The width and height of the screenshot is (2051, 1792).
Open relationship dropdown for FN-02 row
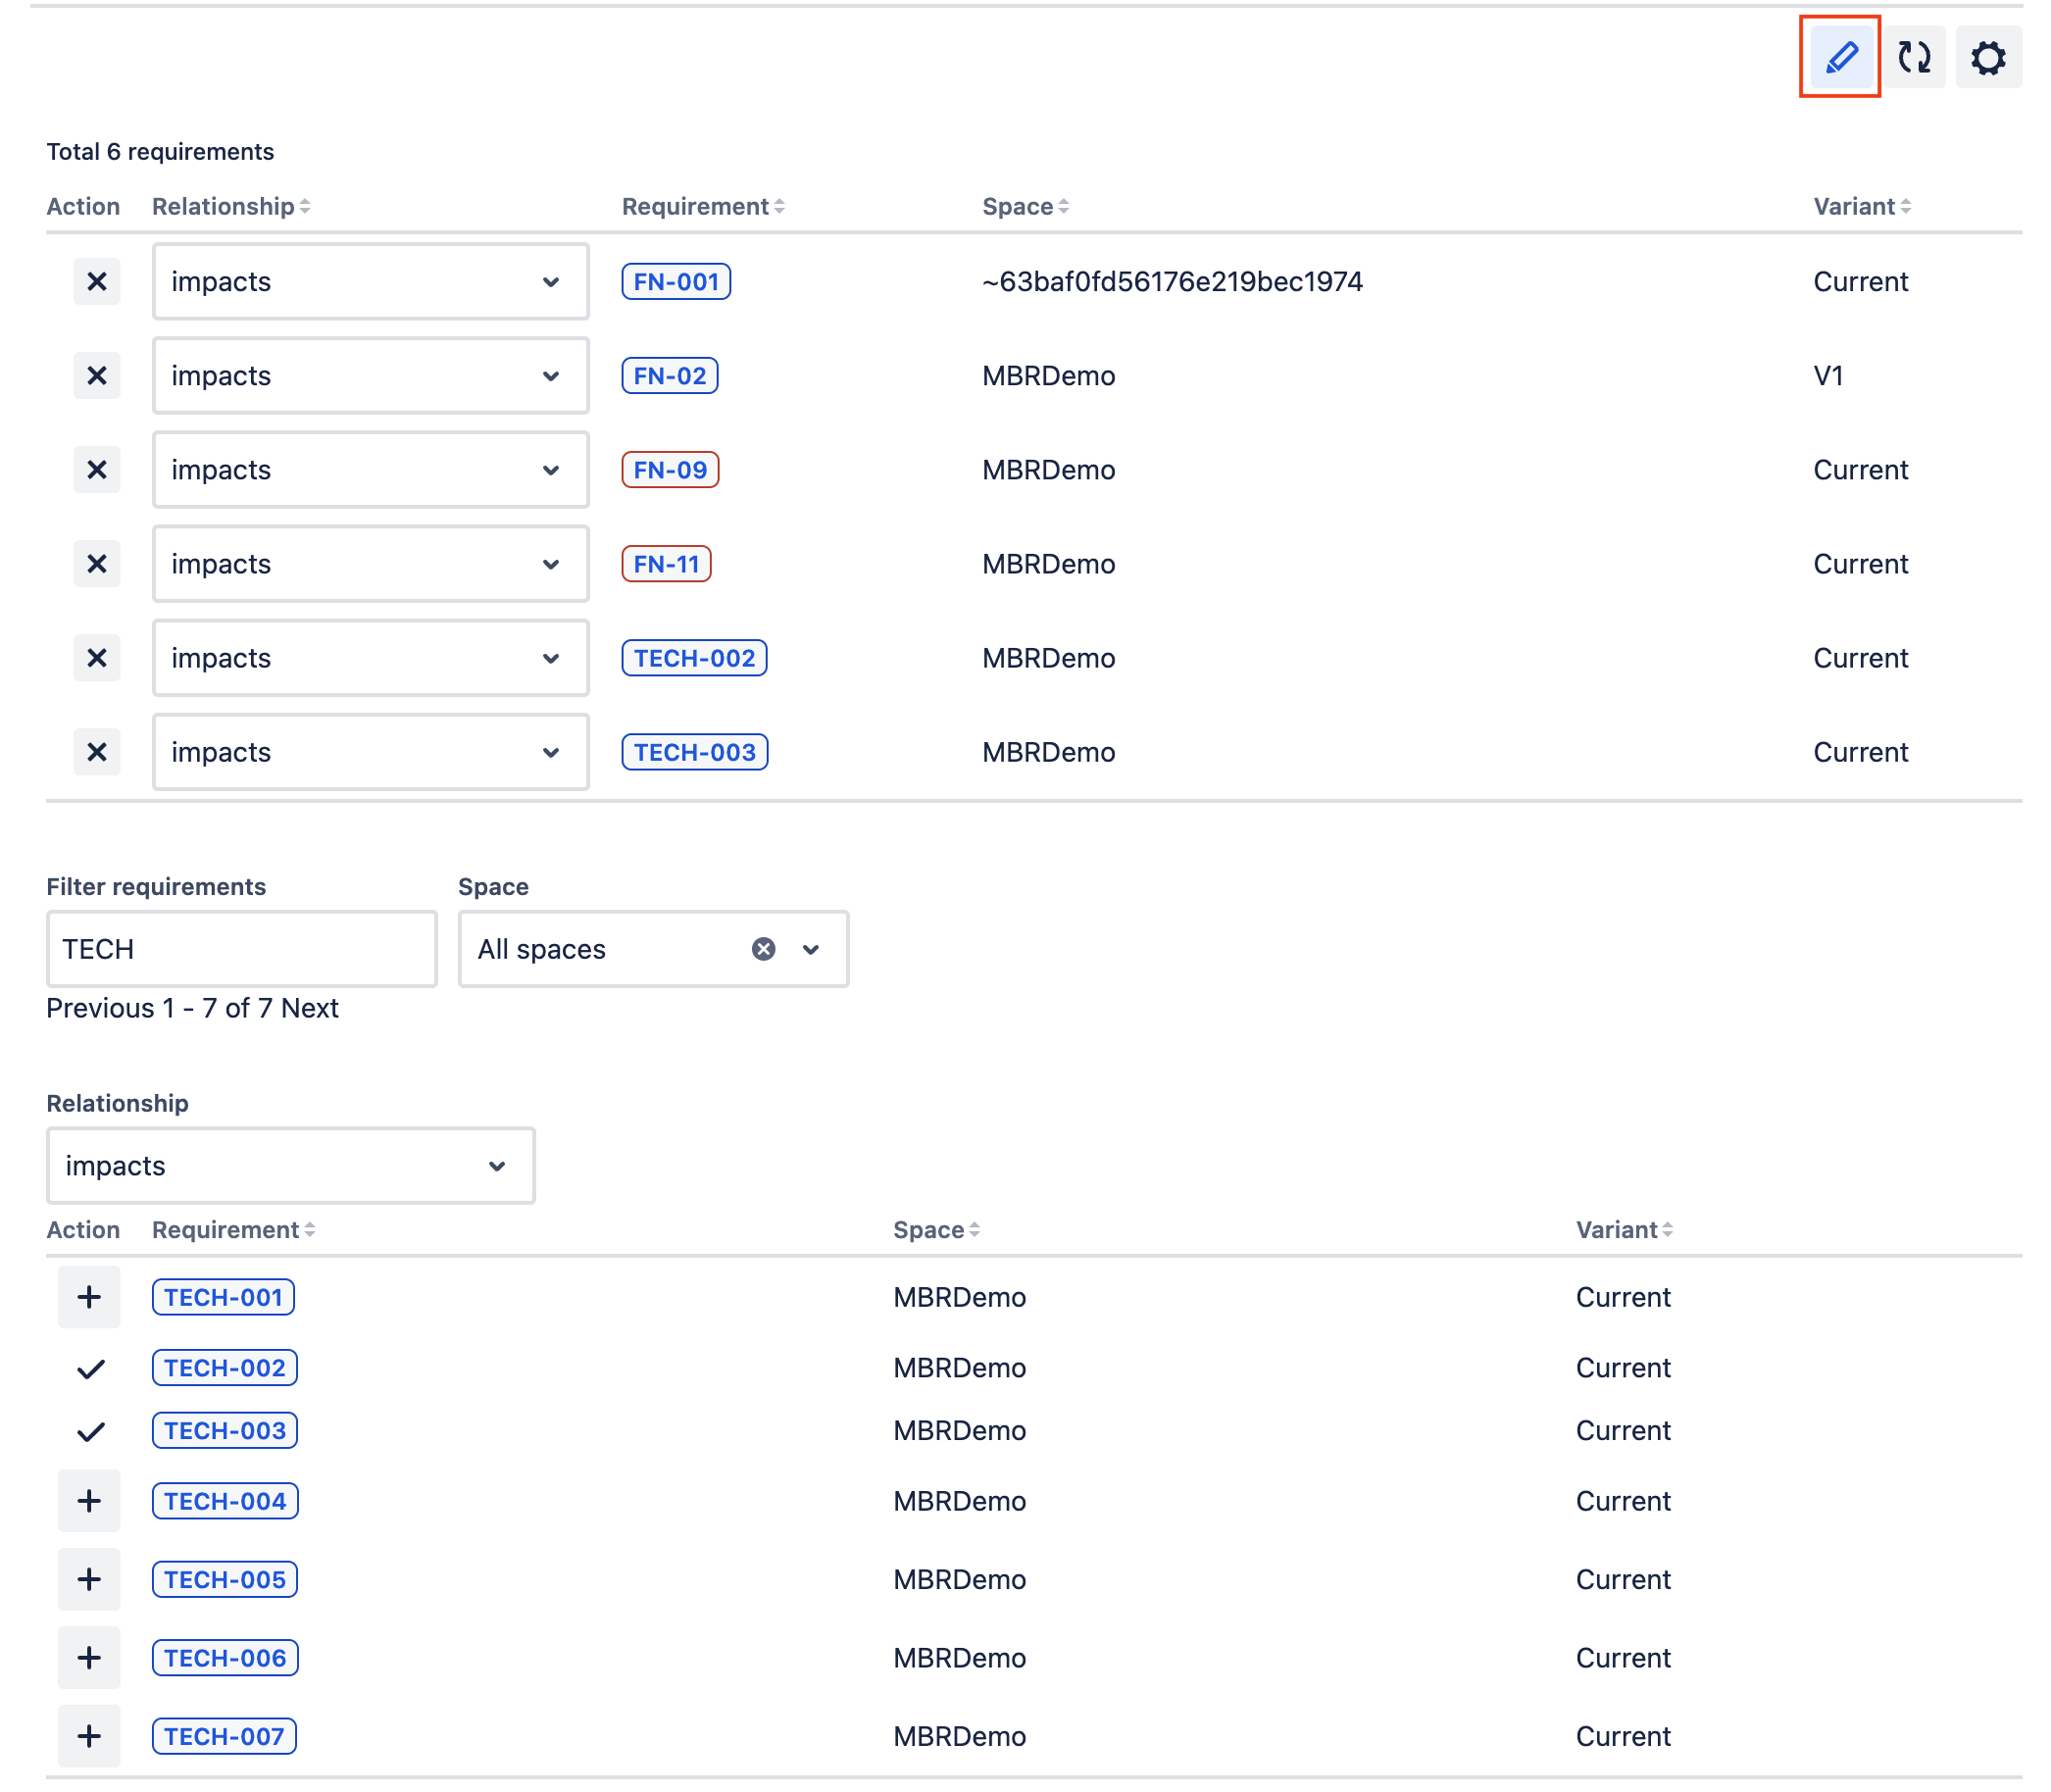(x=370, y=376)
